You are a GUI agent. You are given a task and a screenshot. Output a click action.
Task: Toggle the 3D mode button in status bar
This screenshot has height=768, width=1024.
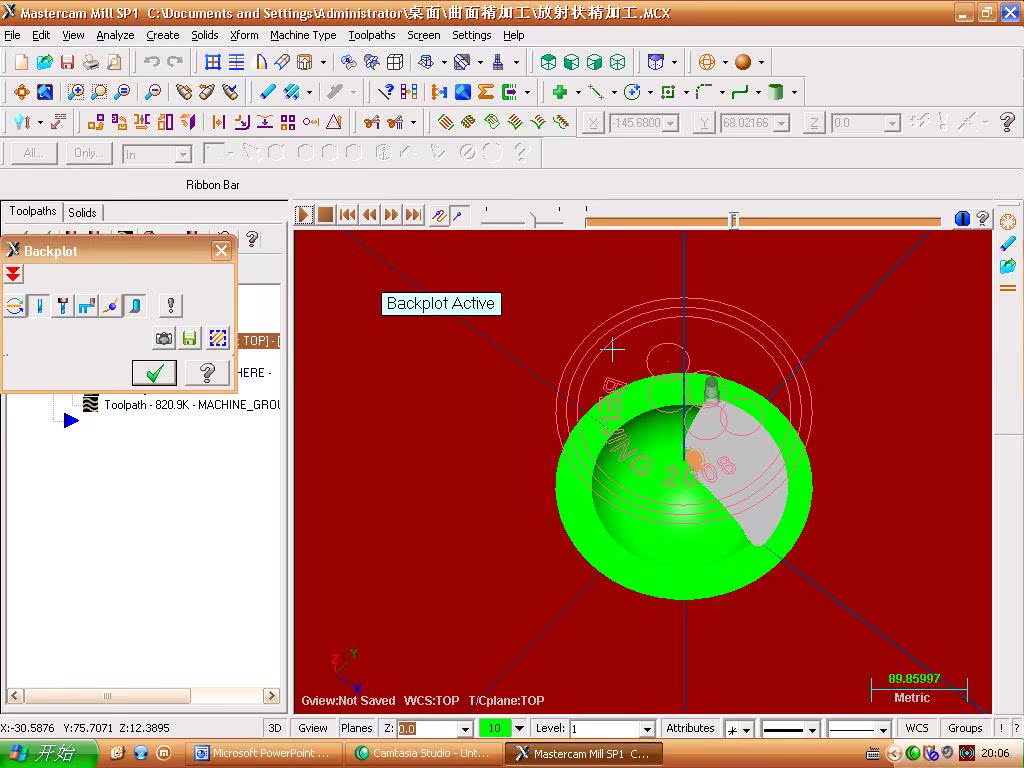pos(275,728)
